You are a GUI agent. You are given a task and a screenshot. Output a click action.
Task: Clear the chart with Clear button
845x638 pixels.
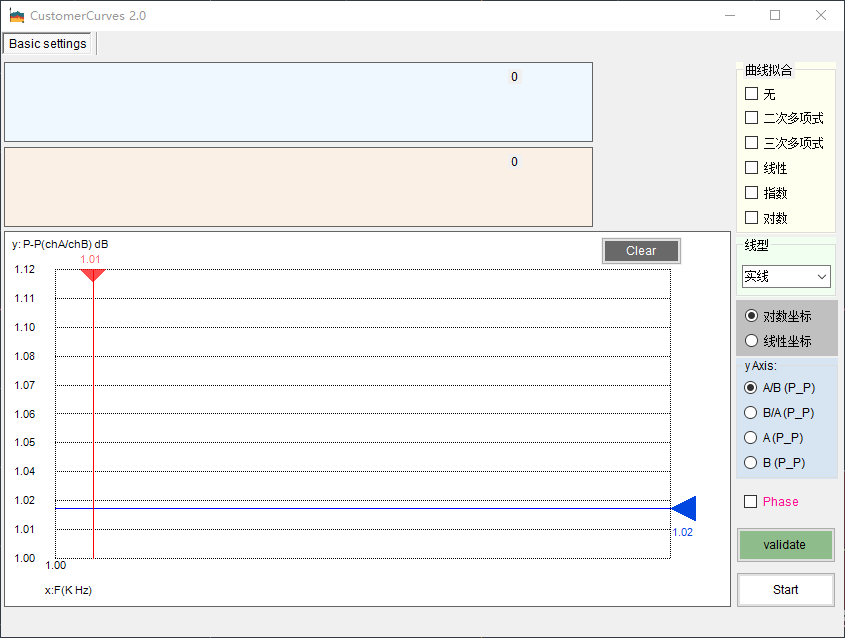click(641, 251)
